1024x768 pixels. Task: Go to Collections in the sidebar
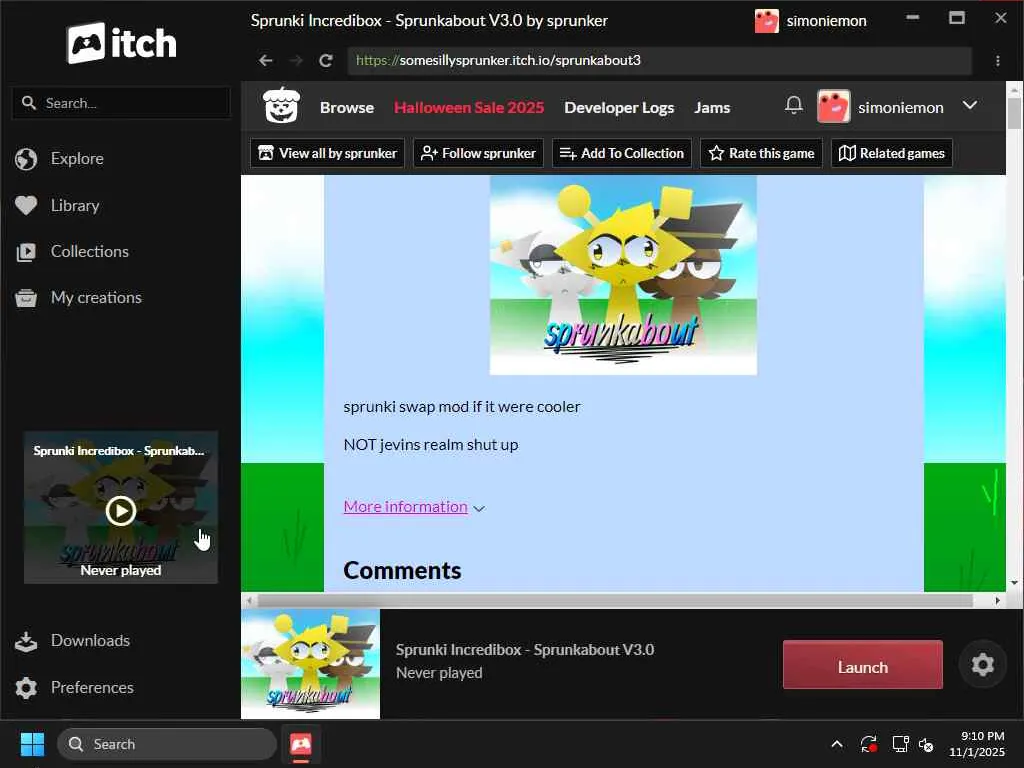point(89,251)
